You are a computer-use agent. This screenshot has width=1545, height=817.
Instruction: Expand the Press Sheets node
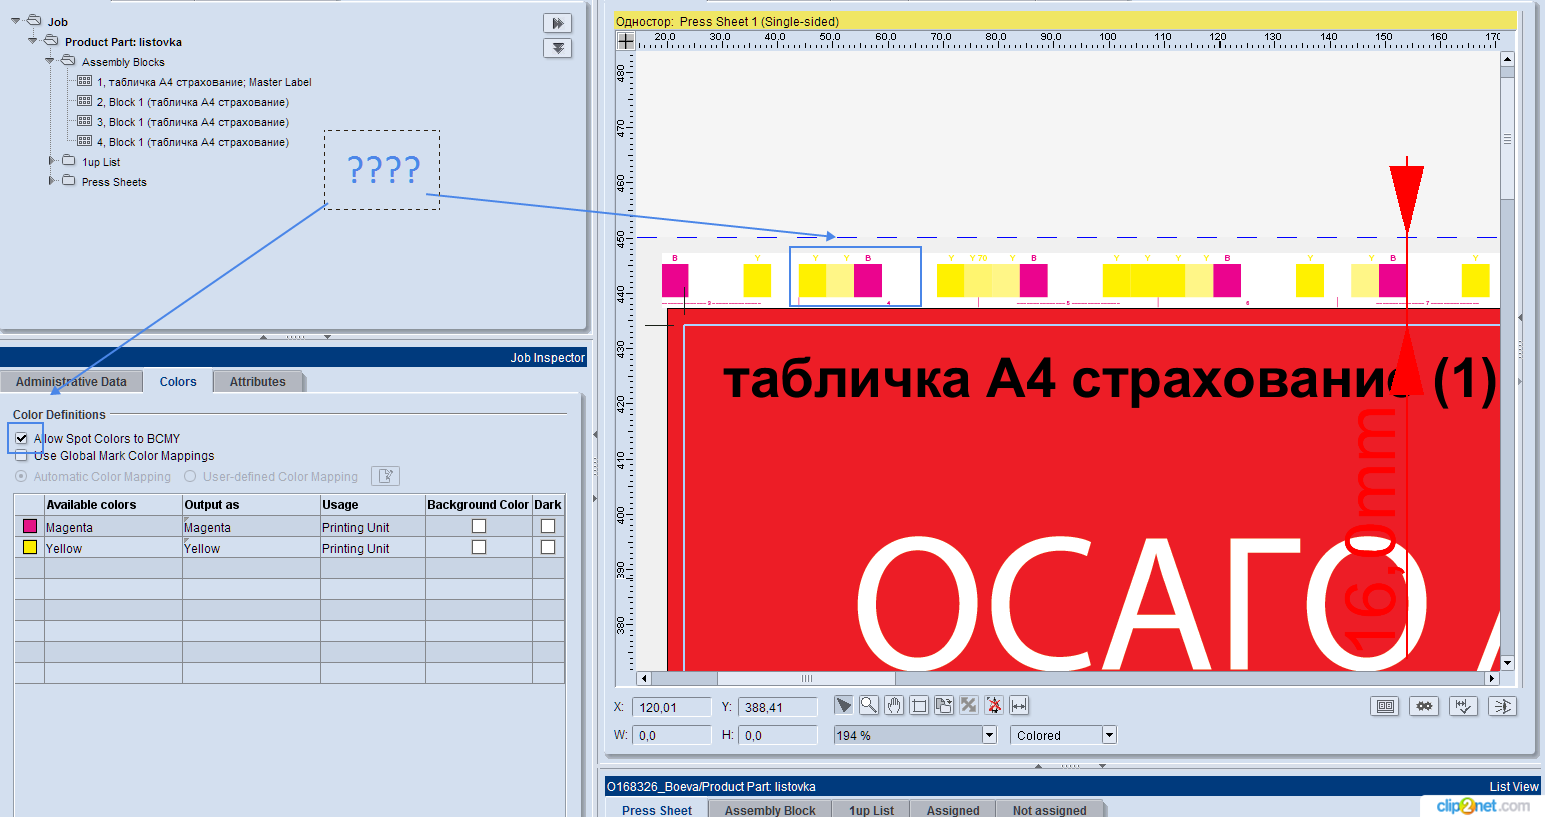tap(51, 181)
